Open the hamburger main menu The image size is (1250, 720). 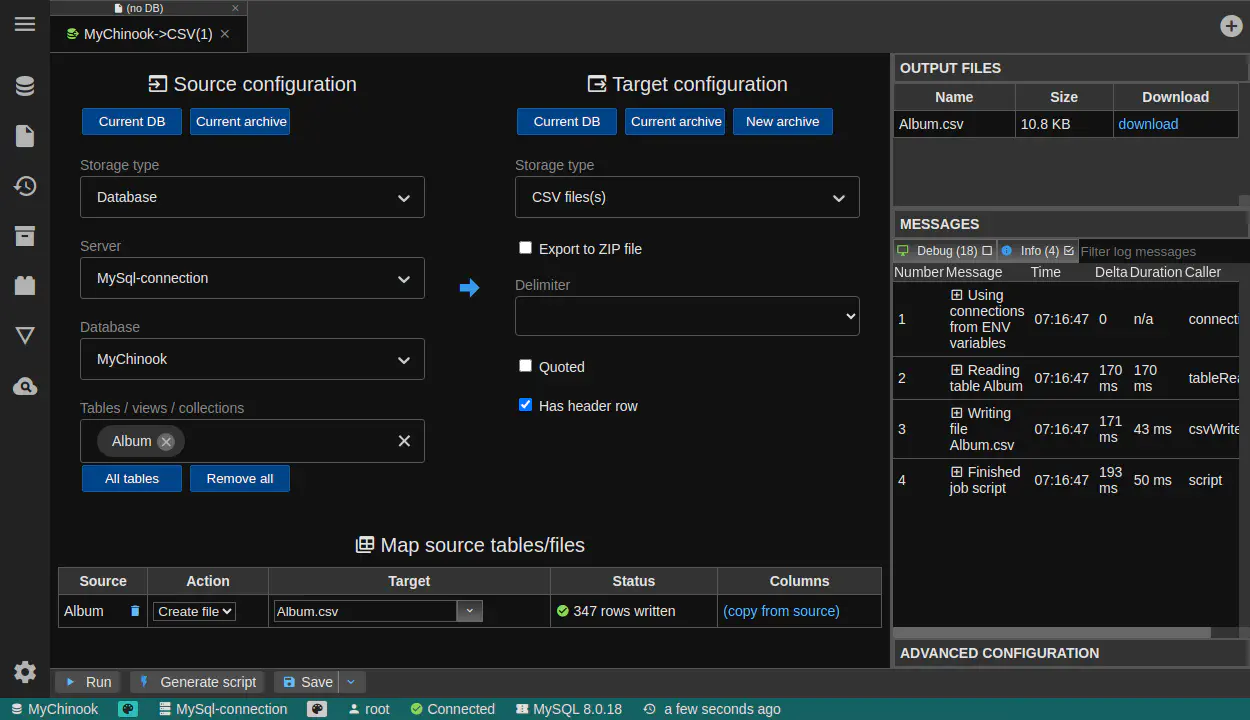coord(25,25)
